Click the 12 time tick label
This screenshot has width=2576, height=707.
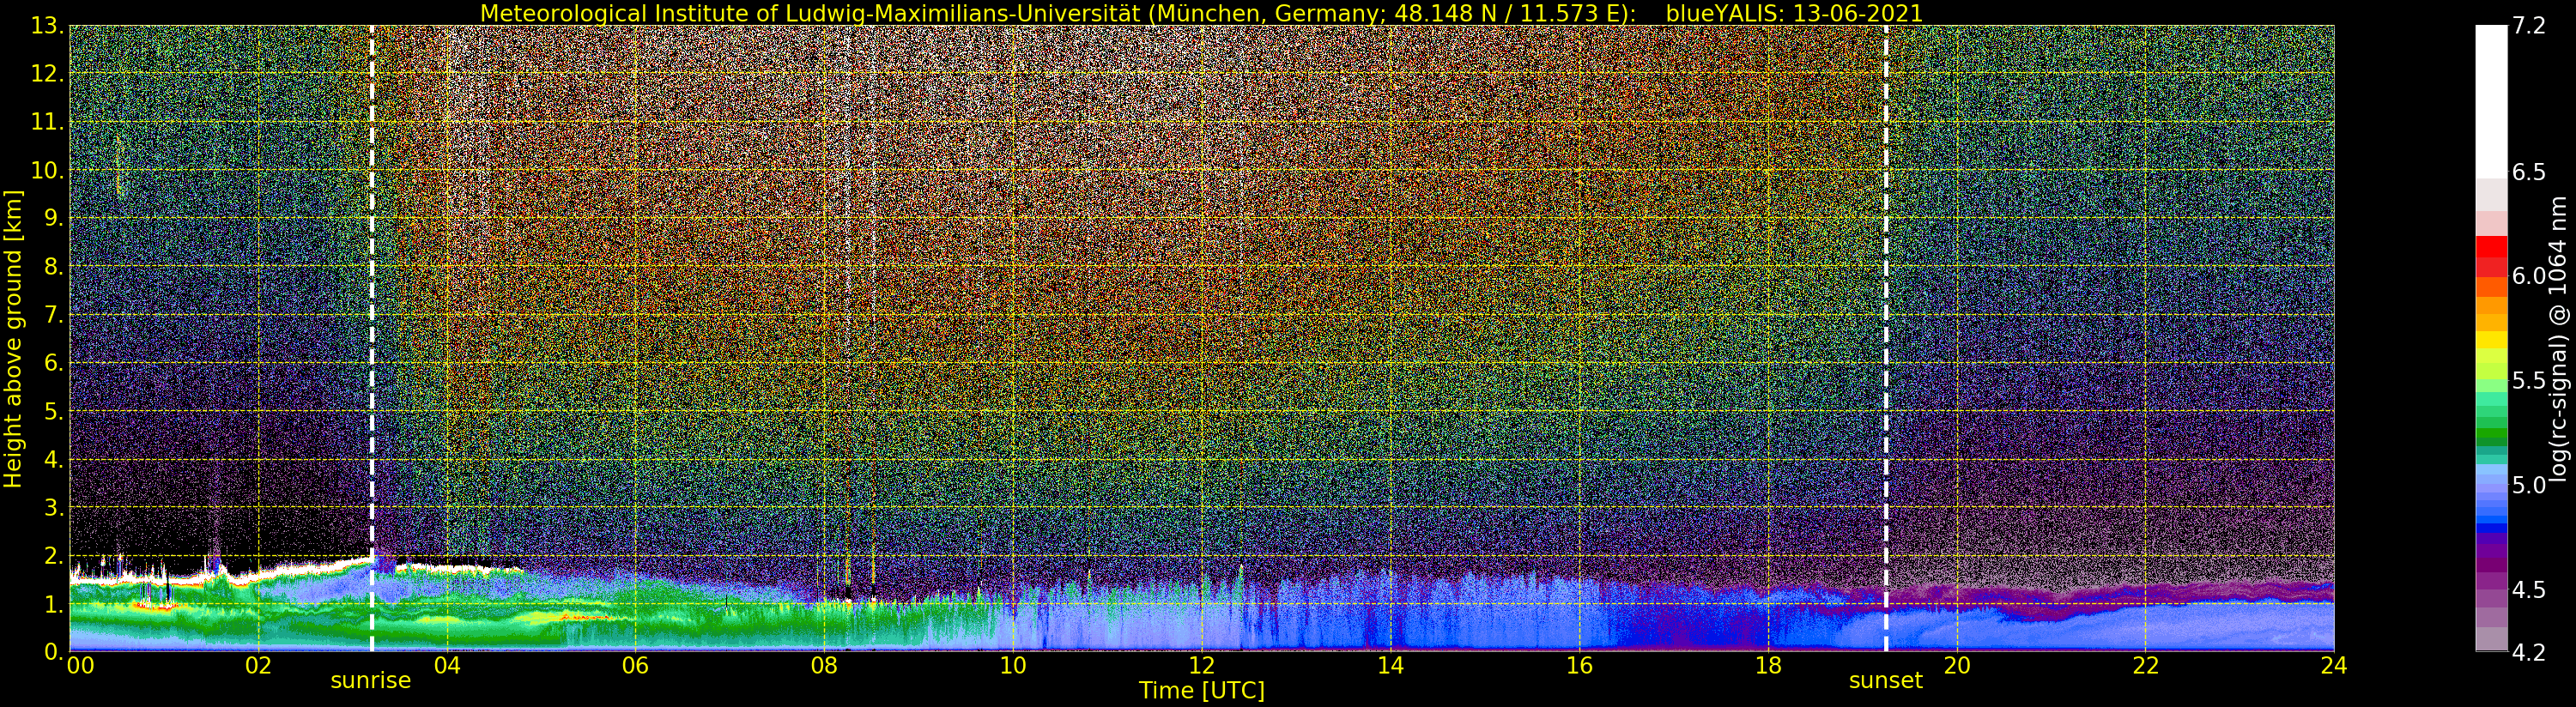(1202, 665)
